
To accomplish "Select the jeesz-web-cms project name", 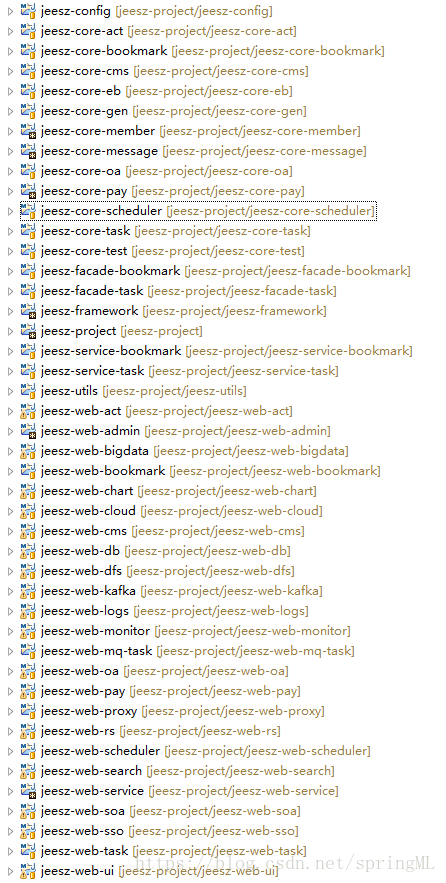I will click(x=84, y=530).
